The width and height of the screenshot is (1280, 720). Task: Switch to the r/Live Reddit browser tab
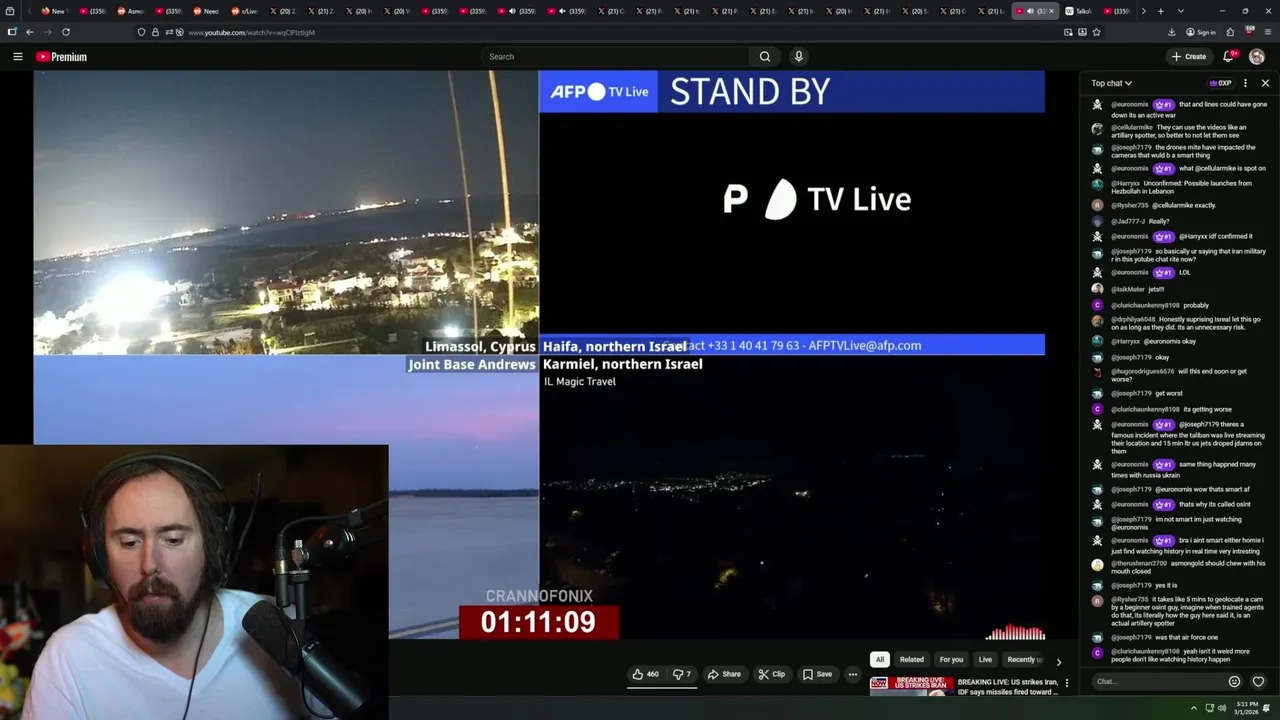pos(244,11)
